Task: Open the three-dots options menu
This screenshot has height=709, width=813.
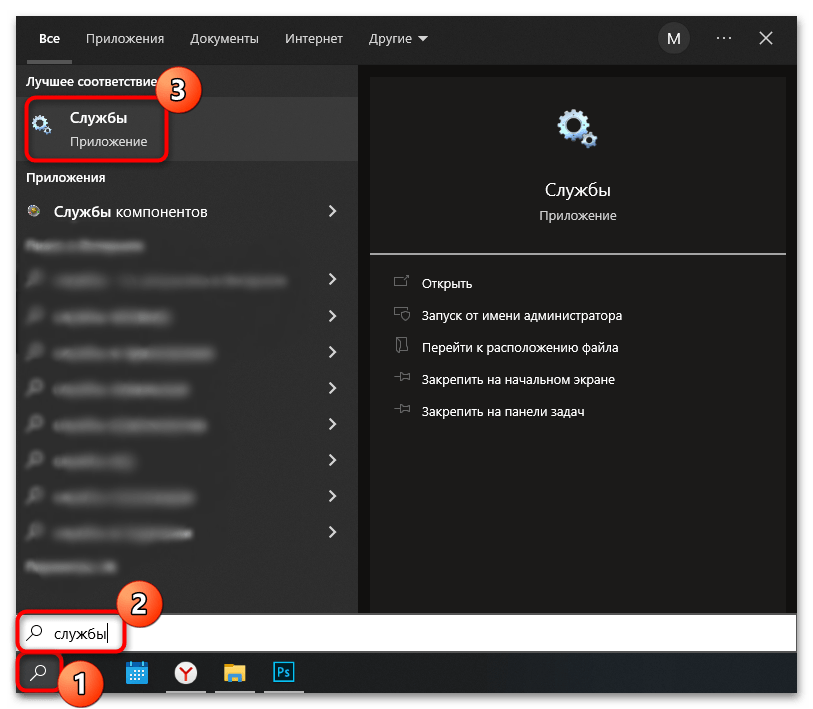Action: (x=724, y=39)
